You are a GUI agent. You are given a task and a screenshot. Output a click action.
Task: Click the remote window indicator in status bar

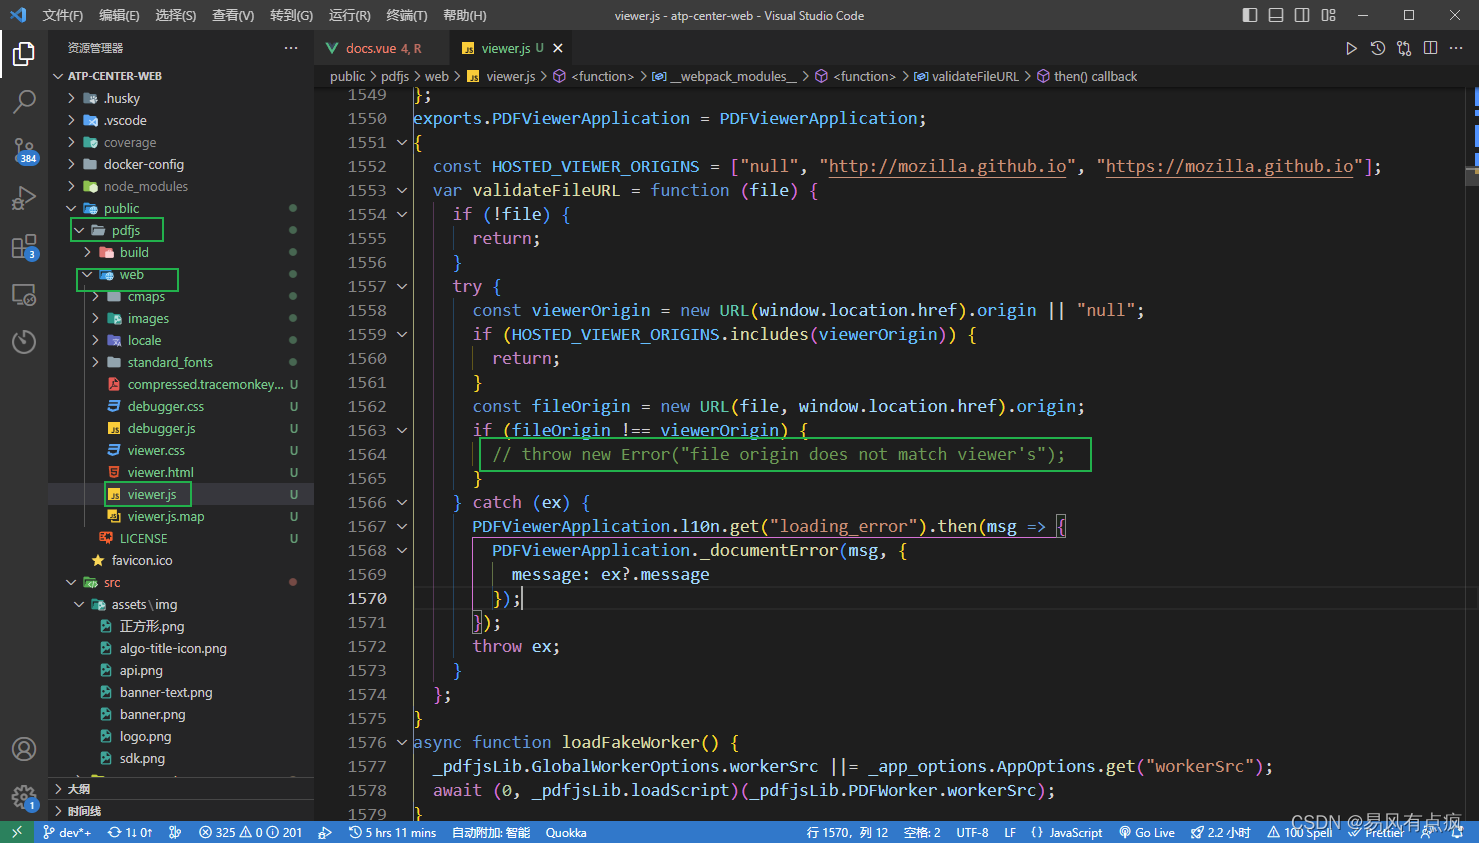pyautogui.click(x=17, y=832)
